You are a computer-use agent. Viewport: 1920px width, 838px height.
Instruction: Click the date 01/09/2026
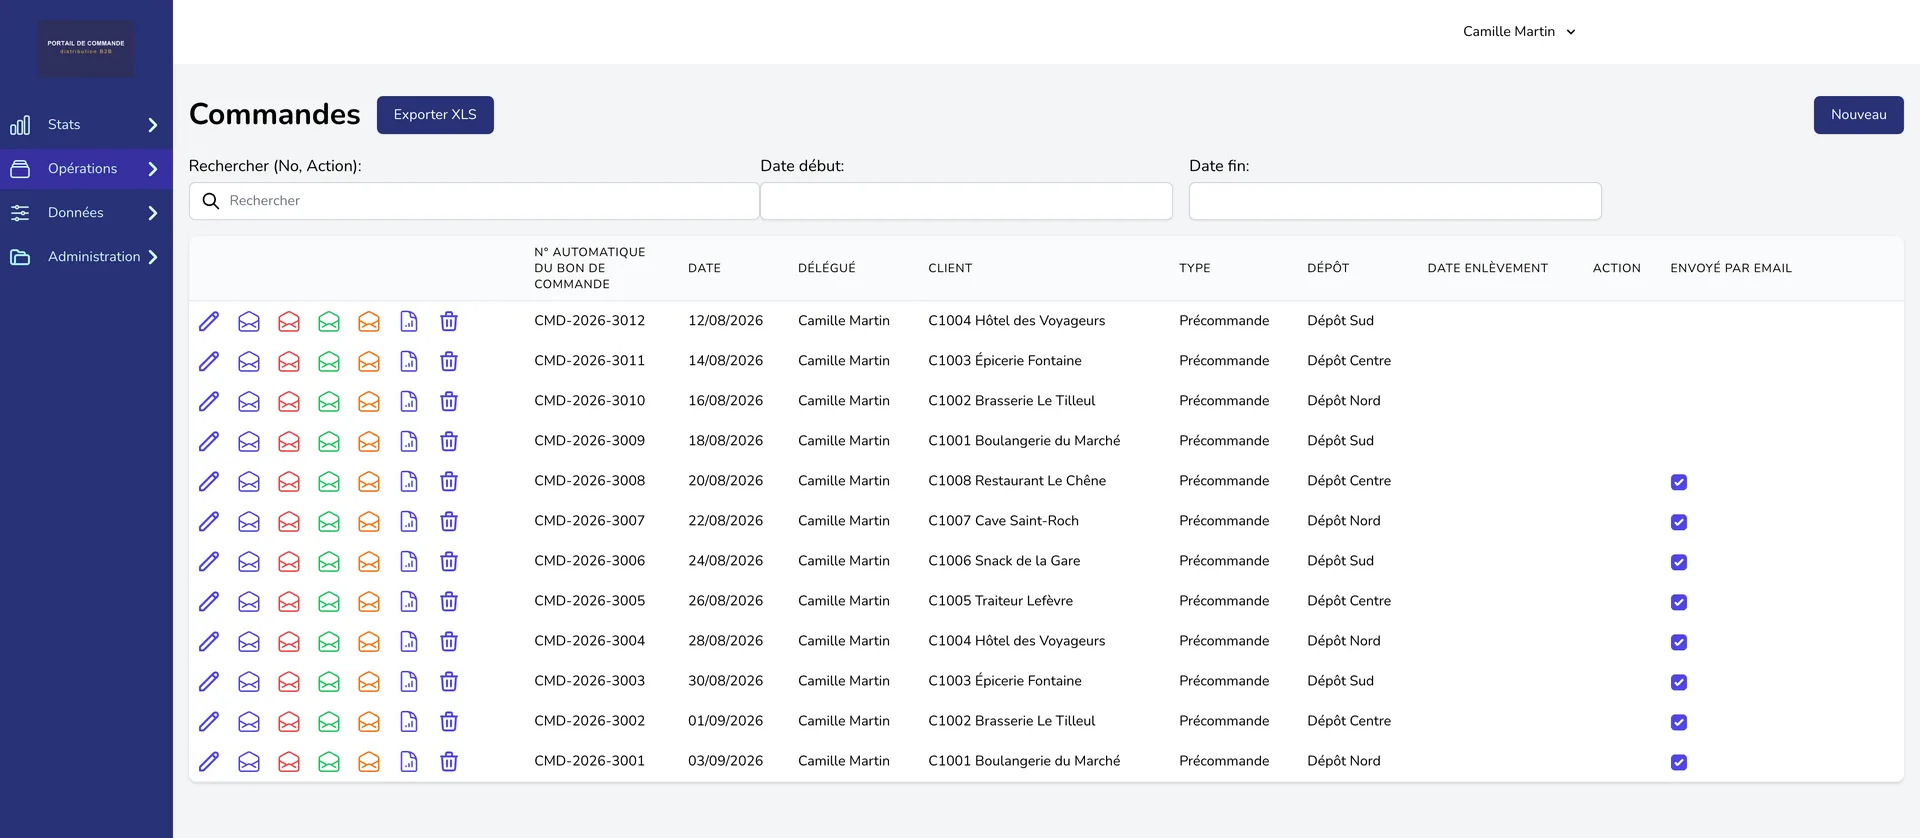point(725,721)
